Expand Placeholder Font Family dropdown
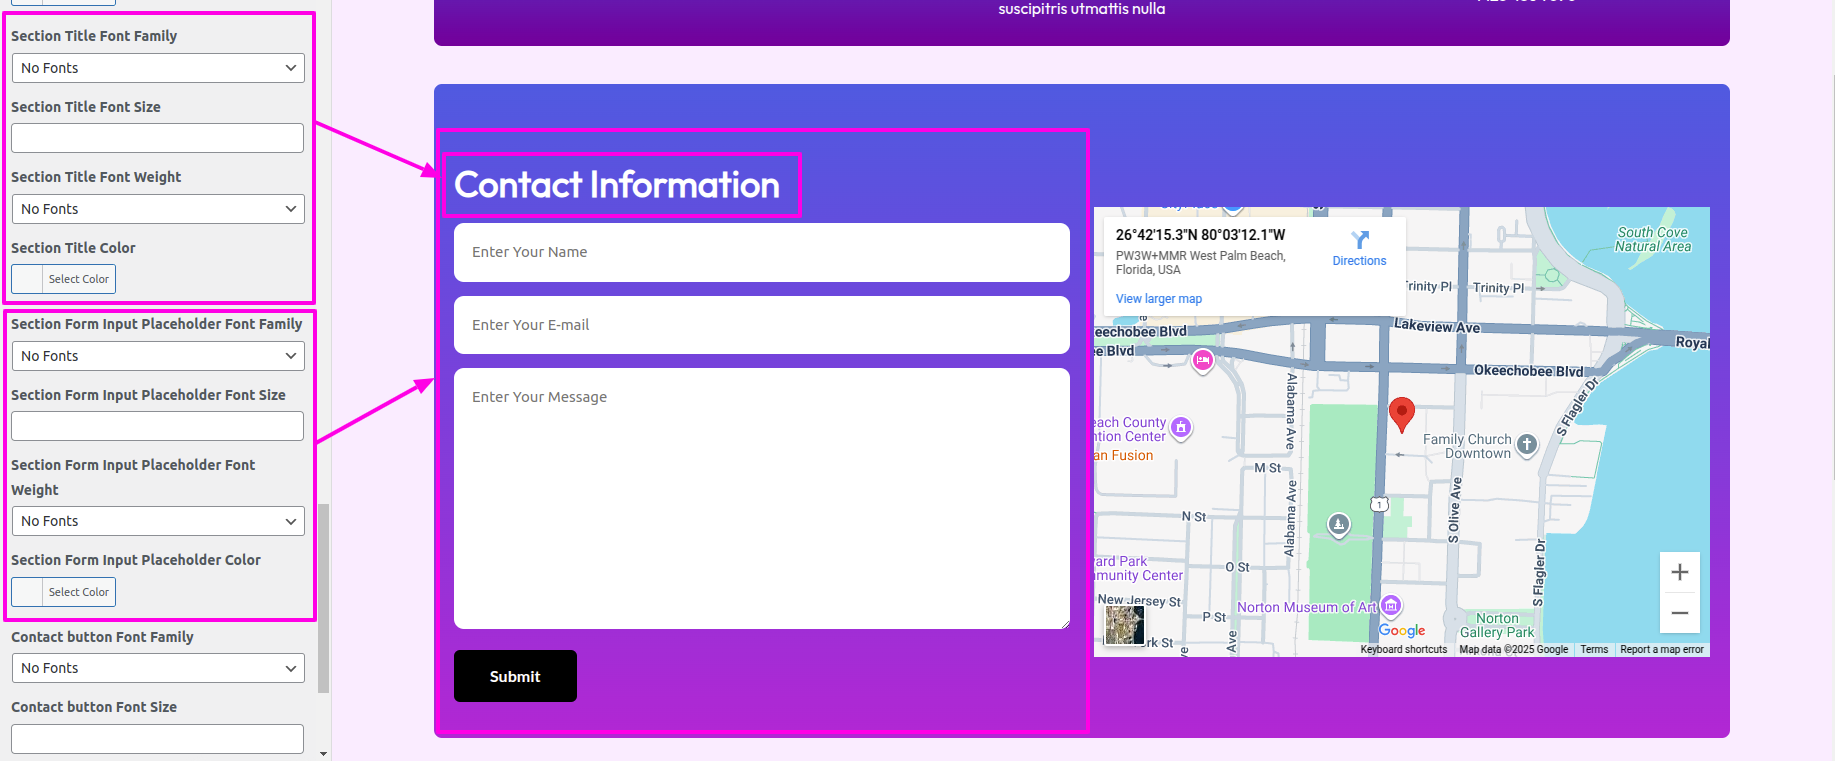The width and height of the screenshot is (1835, 761). (x=157, y=356)
